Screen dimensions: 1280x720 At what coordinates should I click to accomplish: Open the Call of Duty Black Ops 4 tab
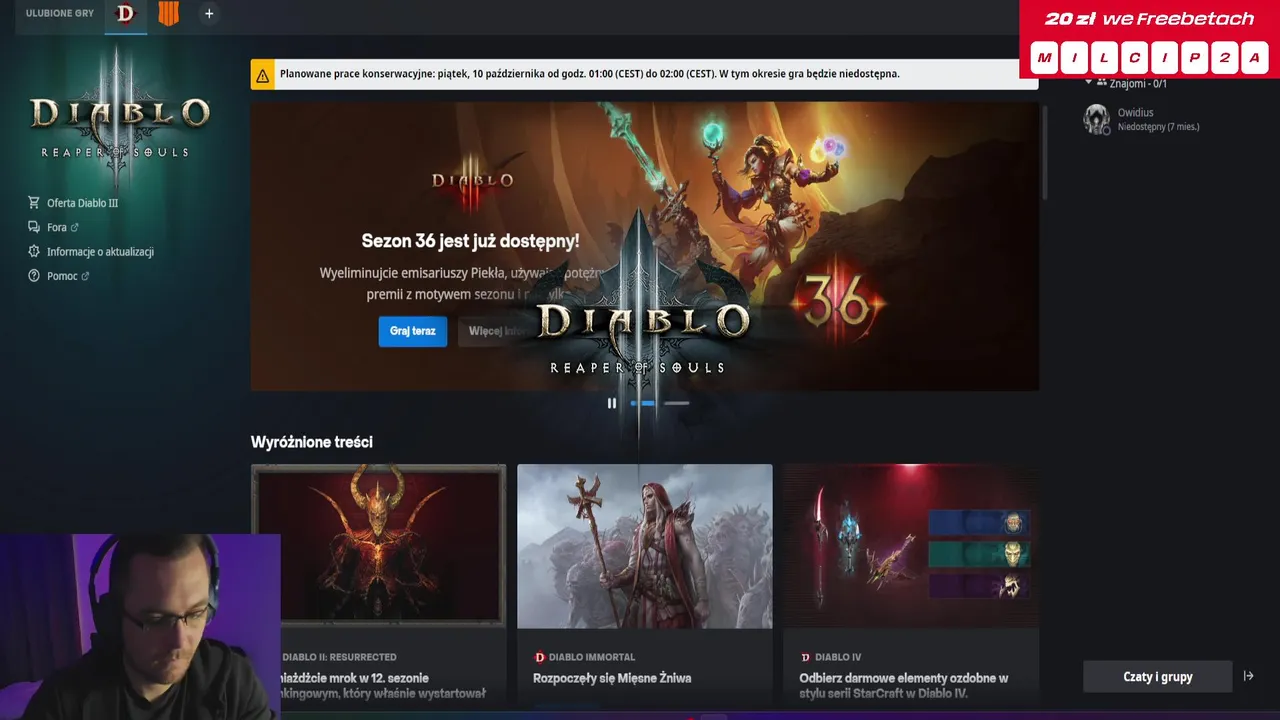[x=169, y=14]
